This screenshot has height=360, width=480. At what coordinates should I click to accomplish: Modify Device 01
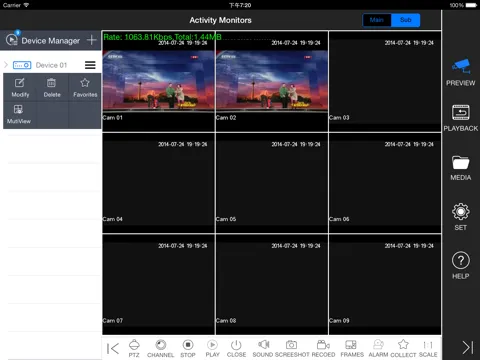click(20, 88)
